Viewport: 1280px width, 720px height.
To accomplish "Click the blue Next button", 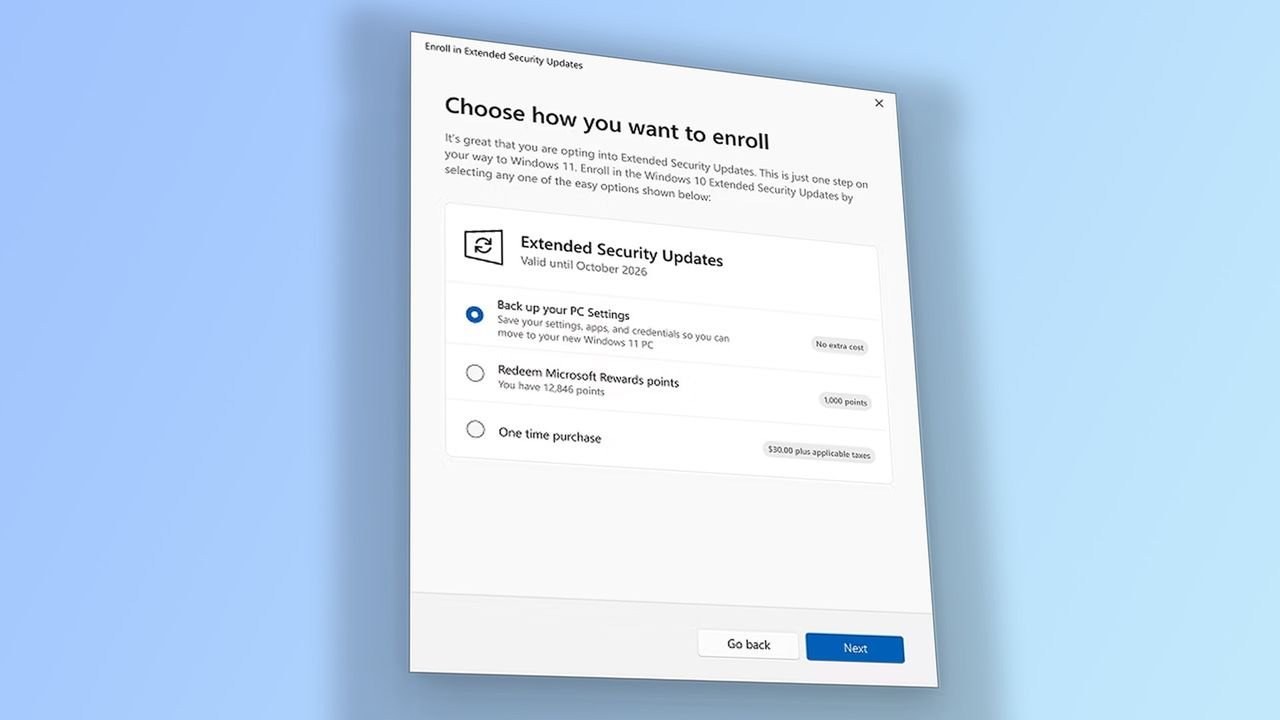I will coord(855,648).
